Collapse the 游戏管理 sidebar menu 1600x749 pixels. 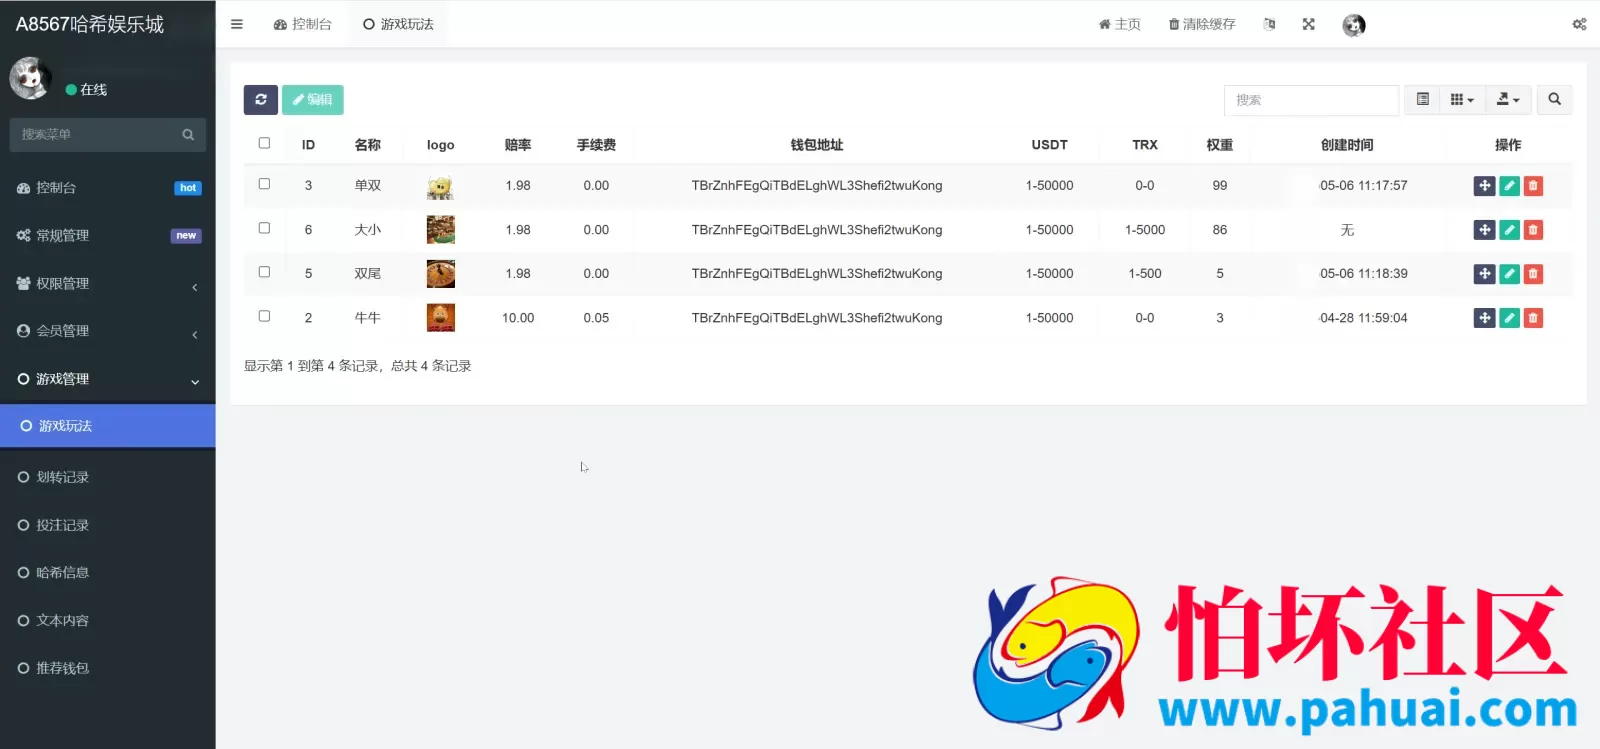[x=108, y=379]
